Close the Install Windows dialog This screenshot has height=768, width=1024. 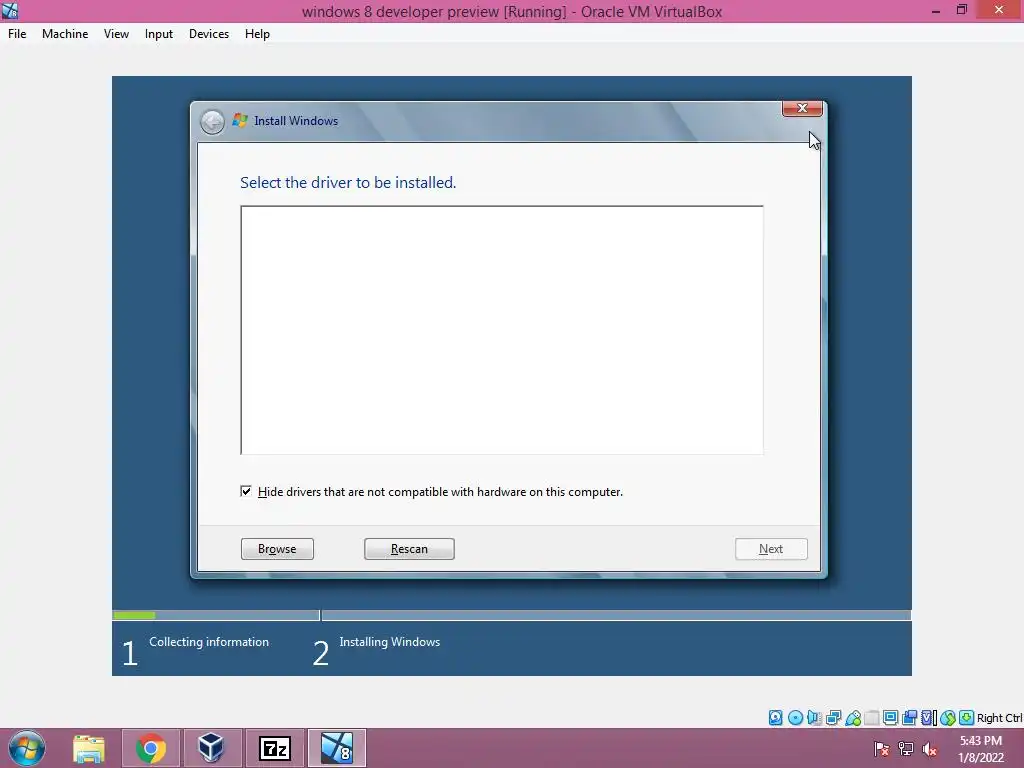(x=802, y=108)
